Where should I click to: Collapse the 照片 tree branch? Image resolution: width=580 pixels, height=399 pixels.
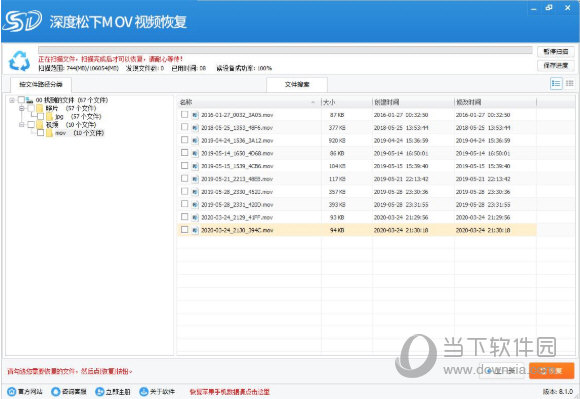21,108
